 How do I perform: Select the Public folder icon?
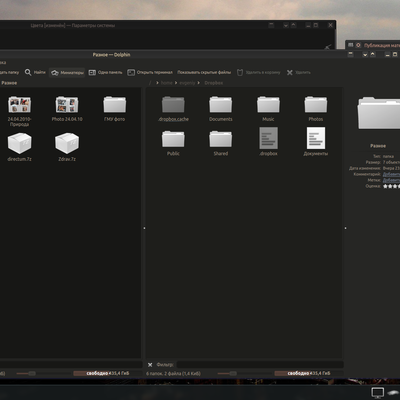click(x=173, y=139)
